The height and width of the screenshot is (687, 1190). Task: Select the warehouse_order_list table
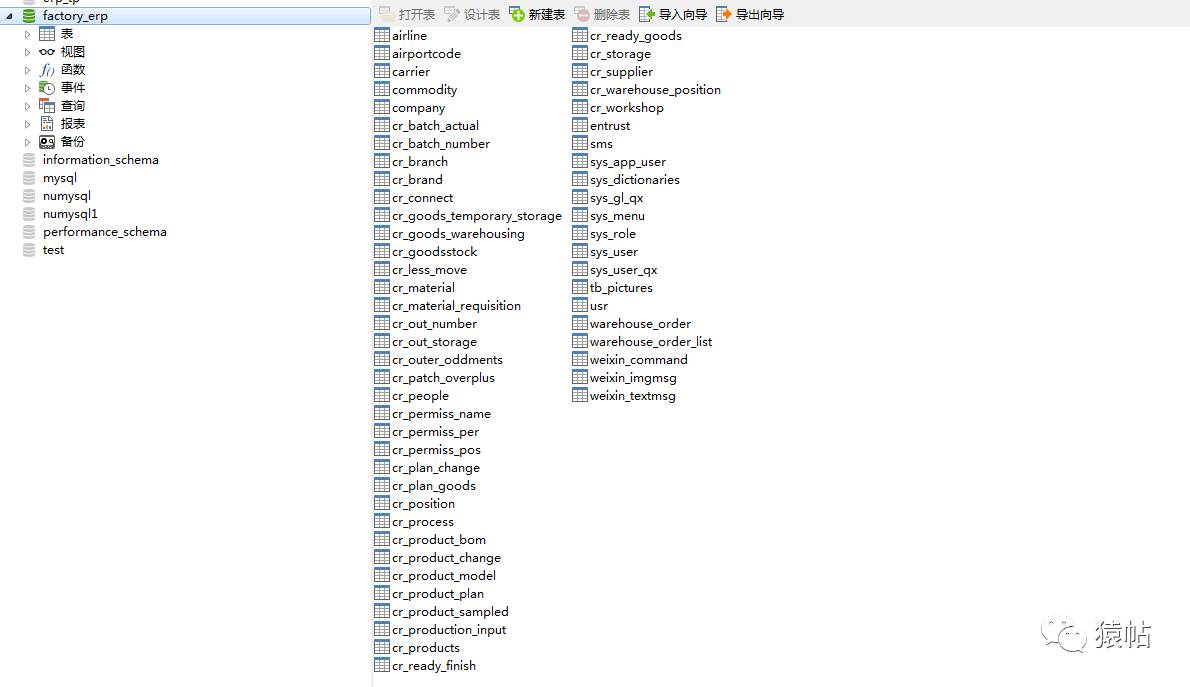(x=650, y=342)
